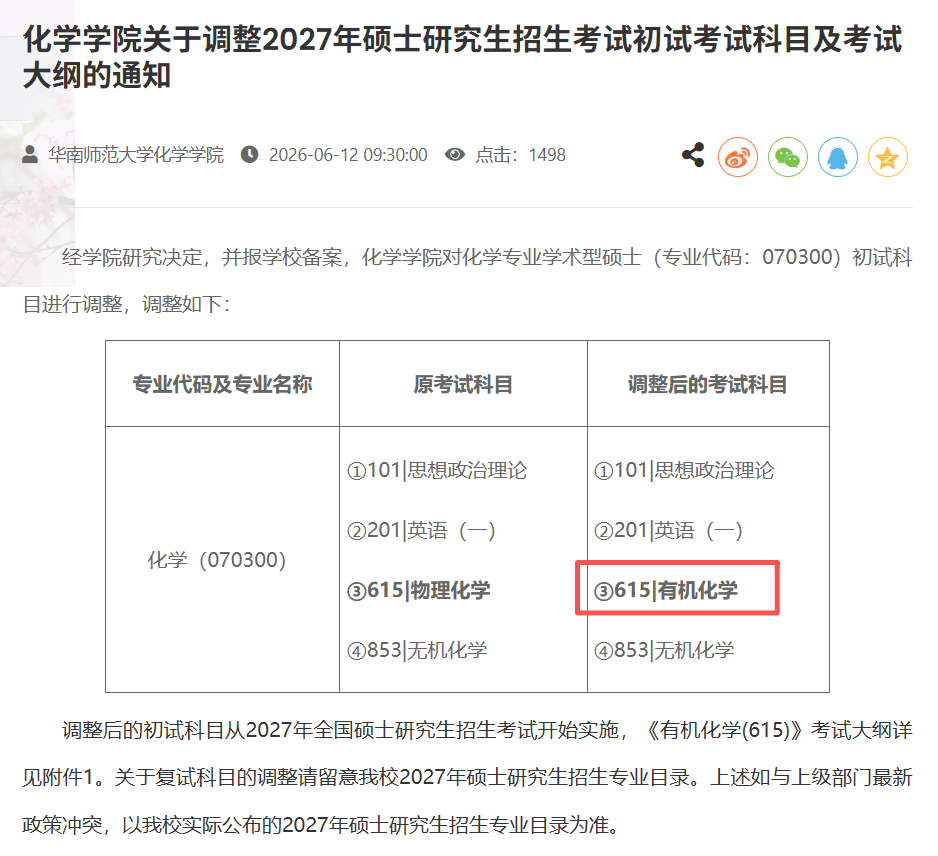Click the eye views icon
Viewport: 938px width, 856px height.
pos(455,154)
